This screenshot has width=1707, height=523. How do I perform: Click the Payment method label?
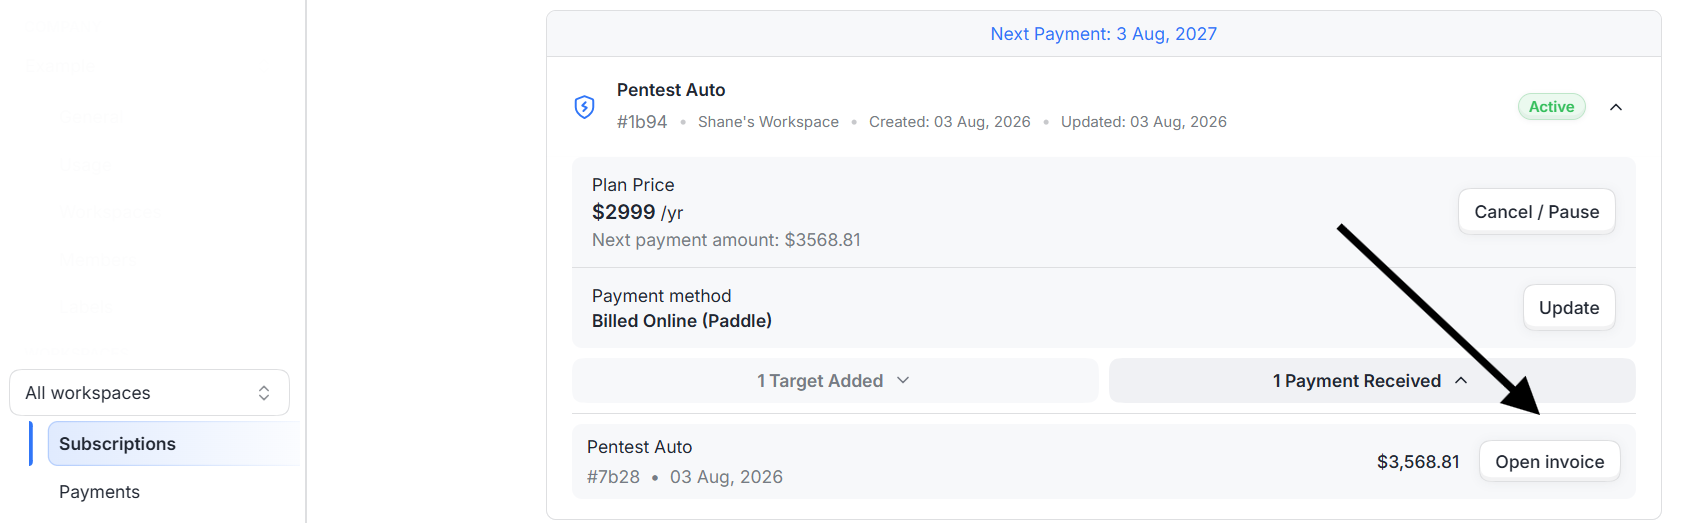tap(661, 296)
